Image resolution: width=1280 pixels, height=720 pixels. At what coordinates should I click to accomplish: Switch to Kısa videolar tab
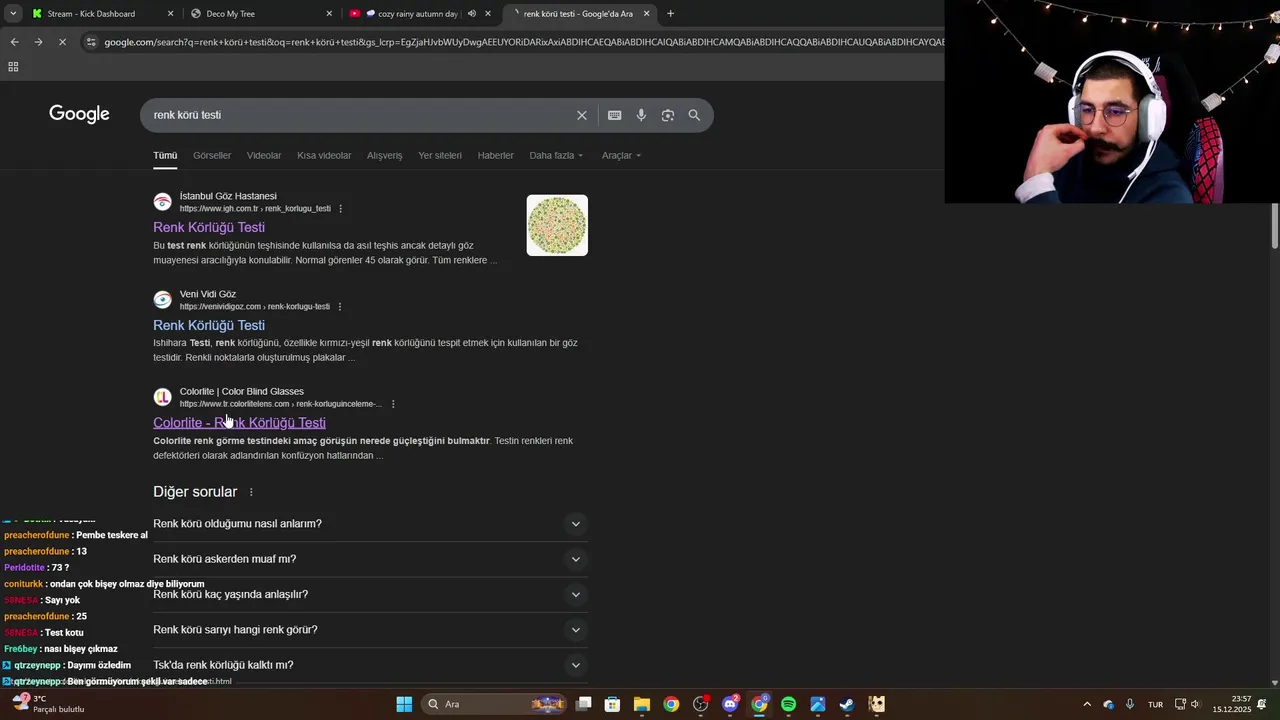[x=324, y=155]
